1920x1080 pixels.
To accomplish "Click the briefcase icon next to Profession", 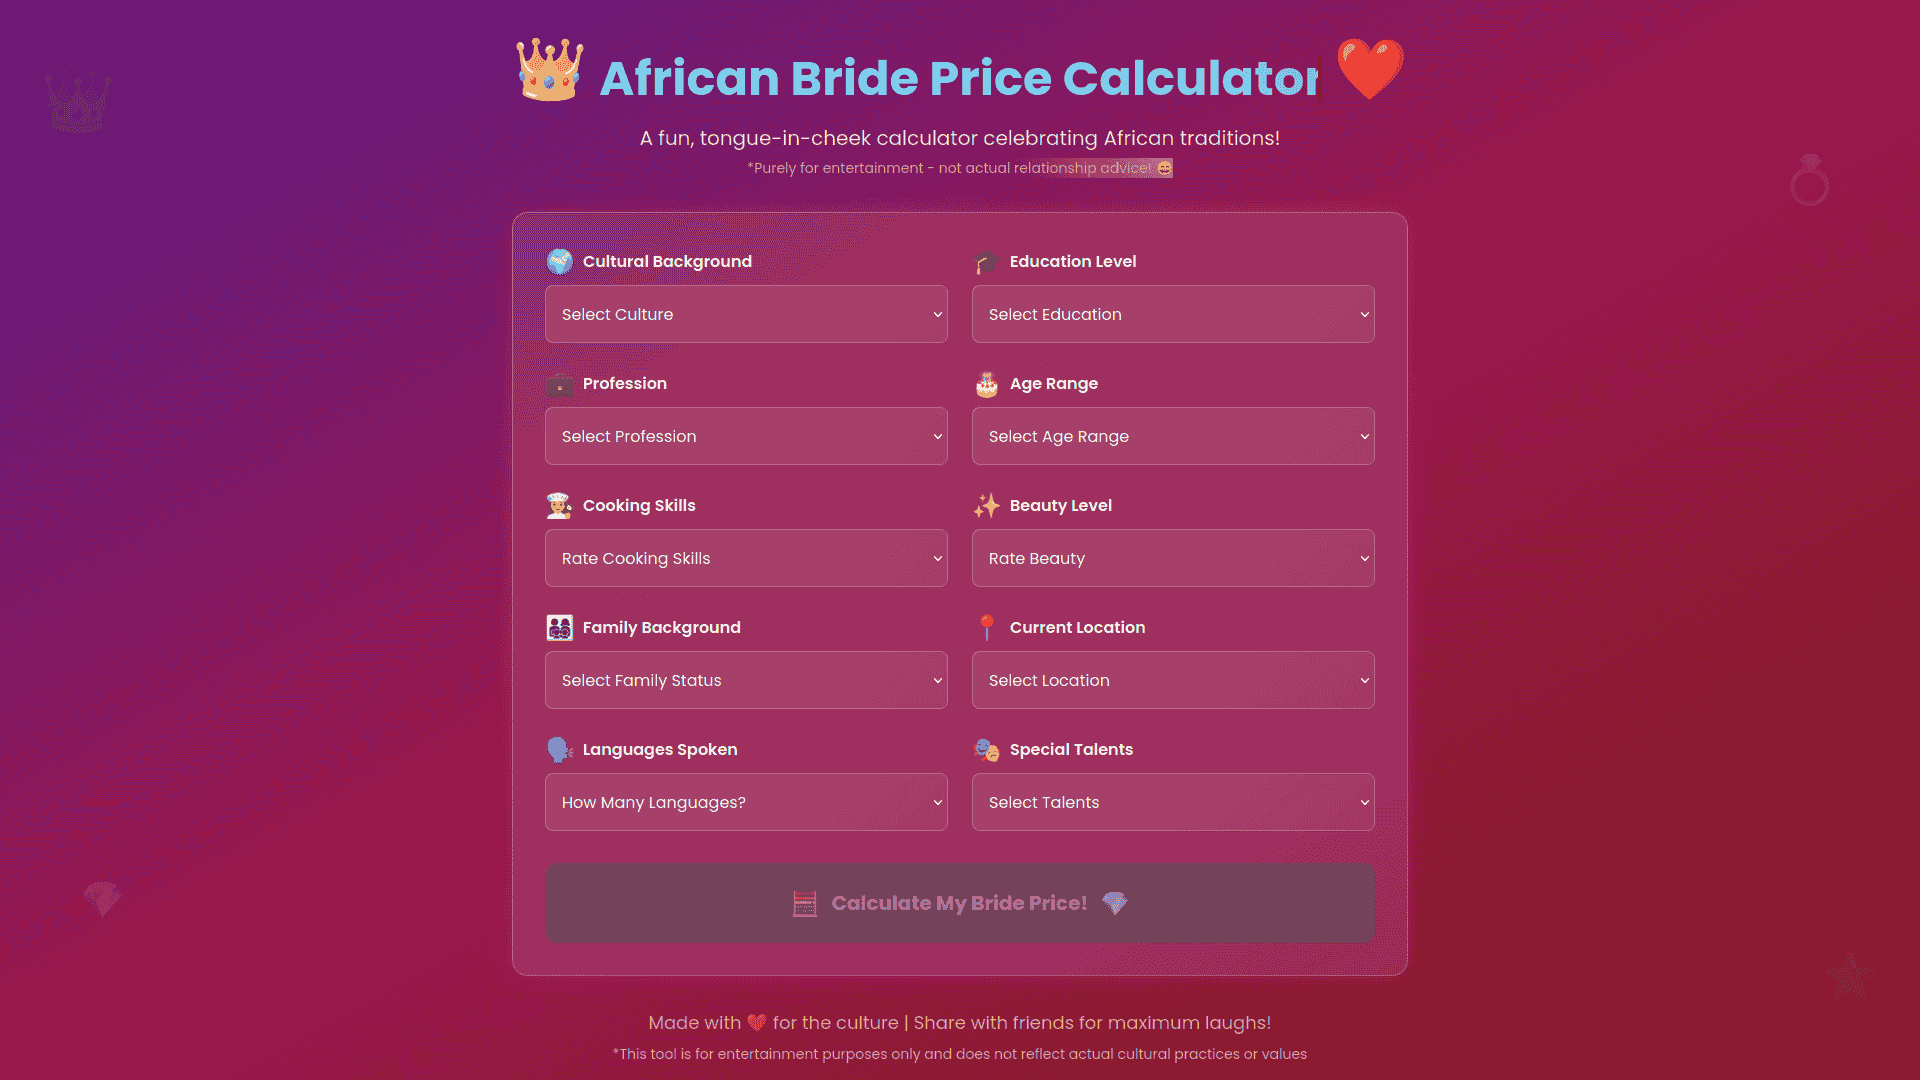I will click(560, 384).
